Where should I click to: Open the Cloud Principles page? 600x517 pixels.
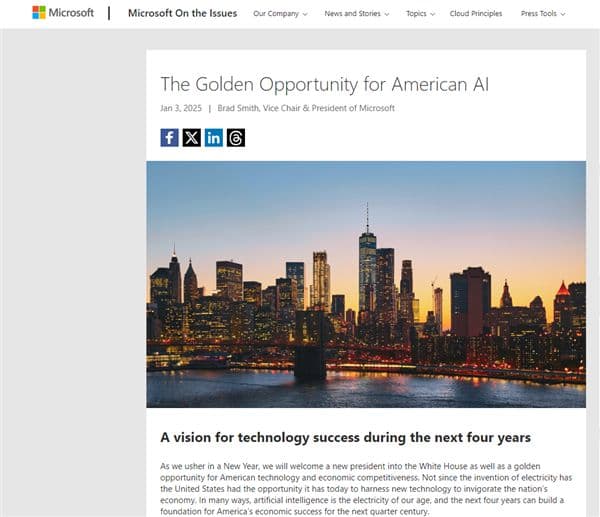[x=477, y=14]
